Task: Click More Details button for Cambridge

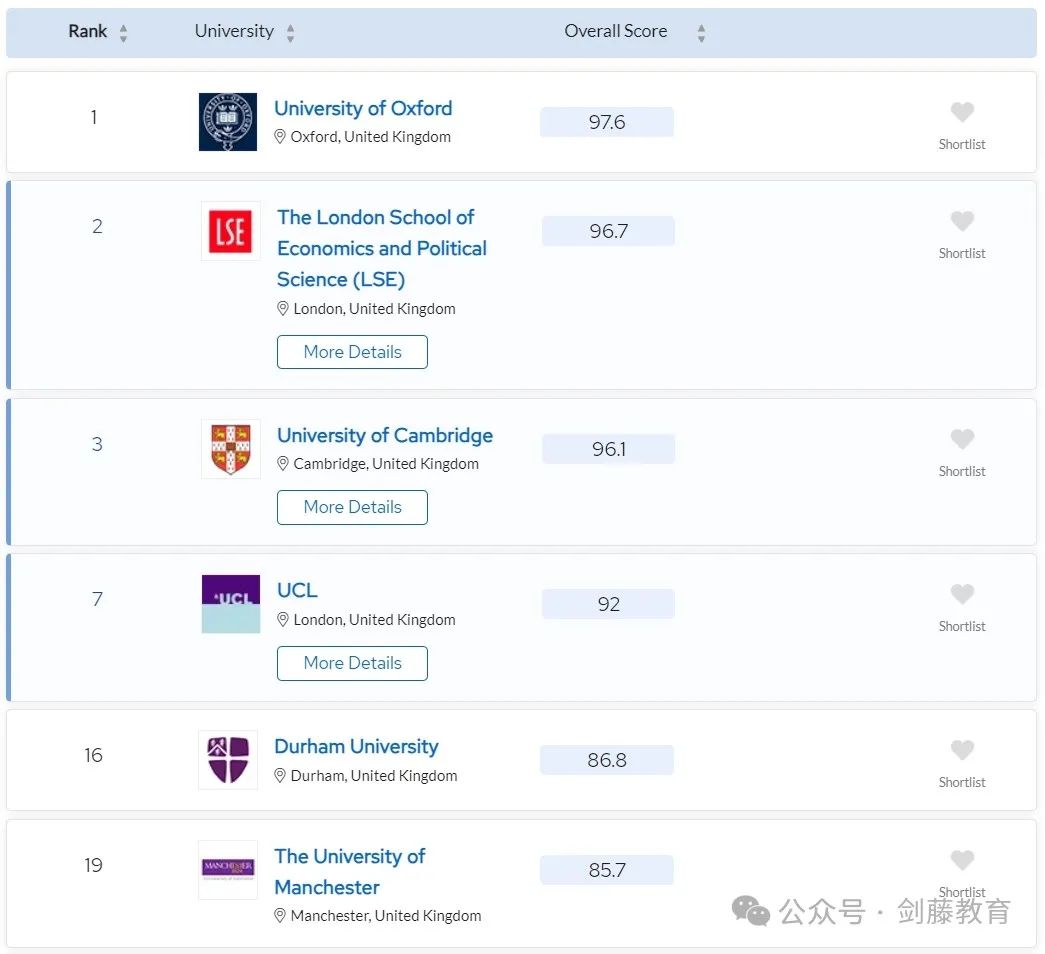Action: [353, 507]
